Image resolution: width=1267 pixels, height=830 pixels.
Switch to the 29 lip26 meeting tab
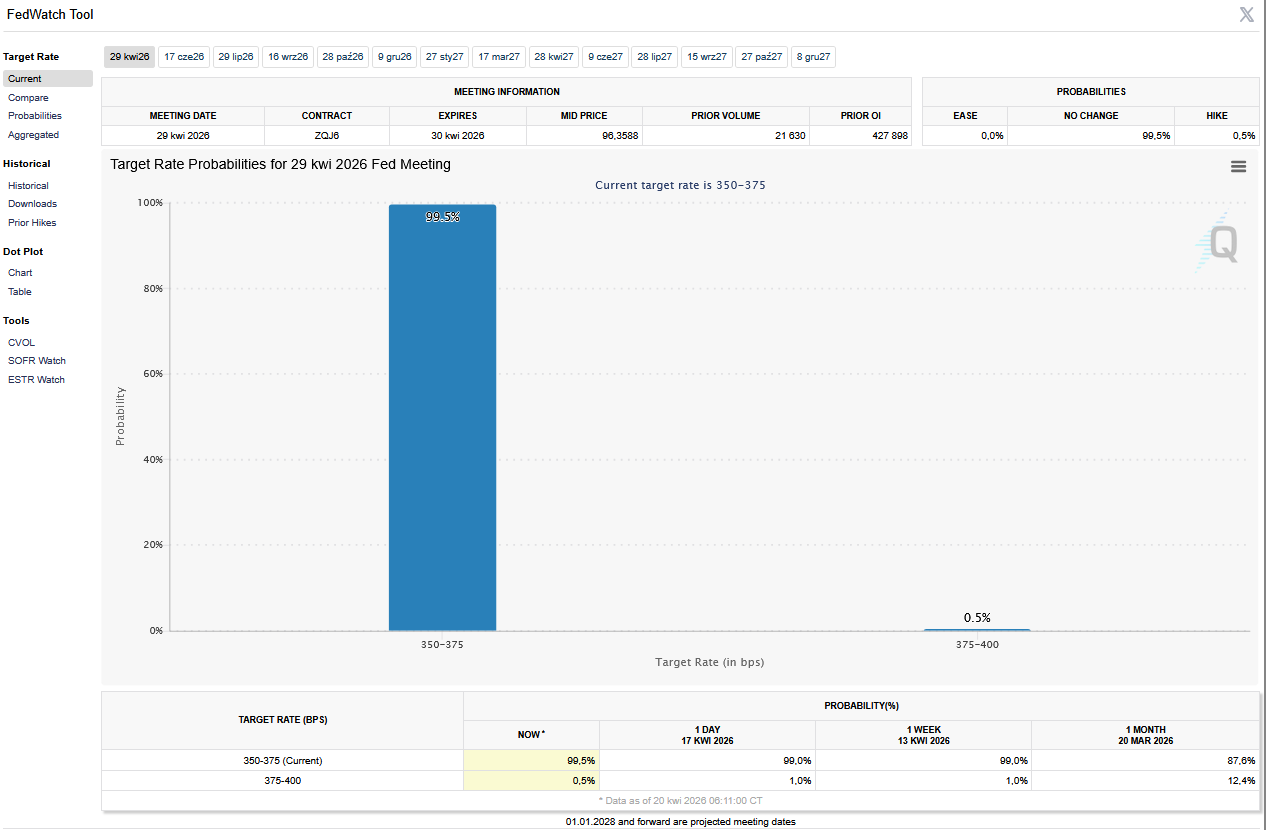[x=236, y=57]
